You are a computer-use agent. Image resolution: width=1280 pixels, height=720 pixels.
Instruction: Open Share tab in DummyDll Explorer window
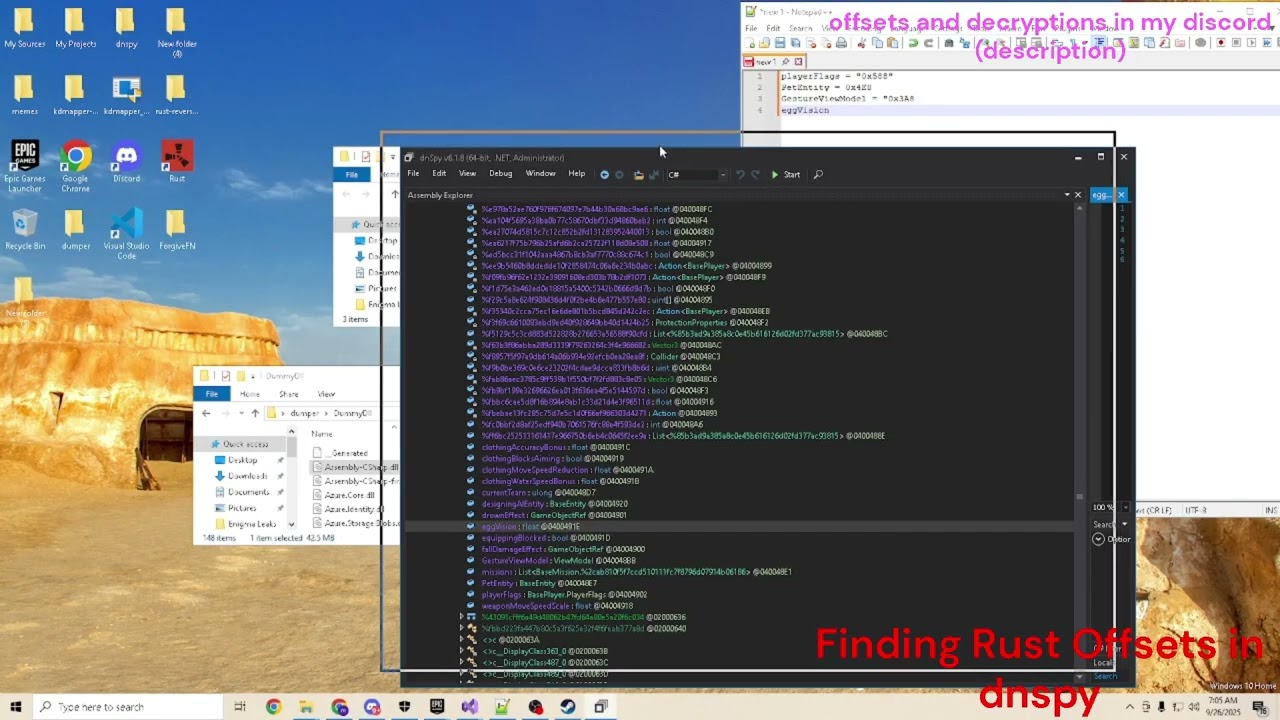coord(288,394)
